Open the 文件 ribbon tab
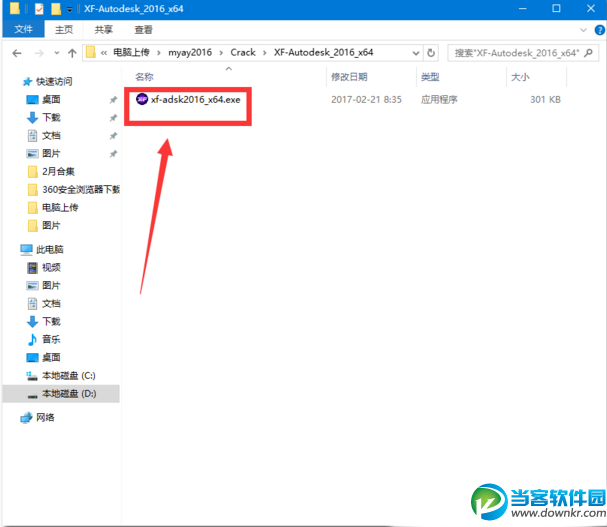 [23, 29]
